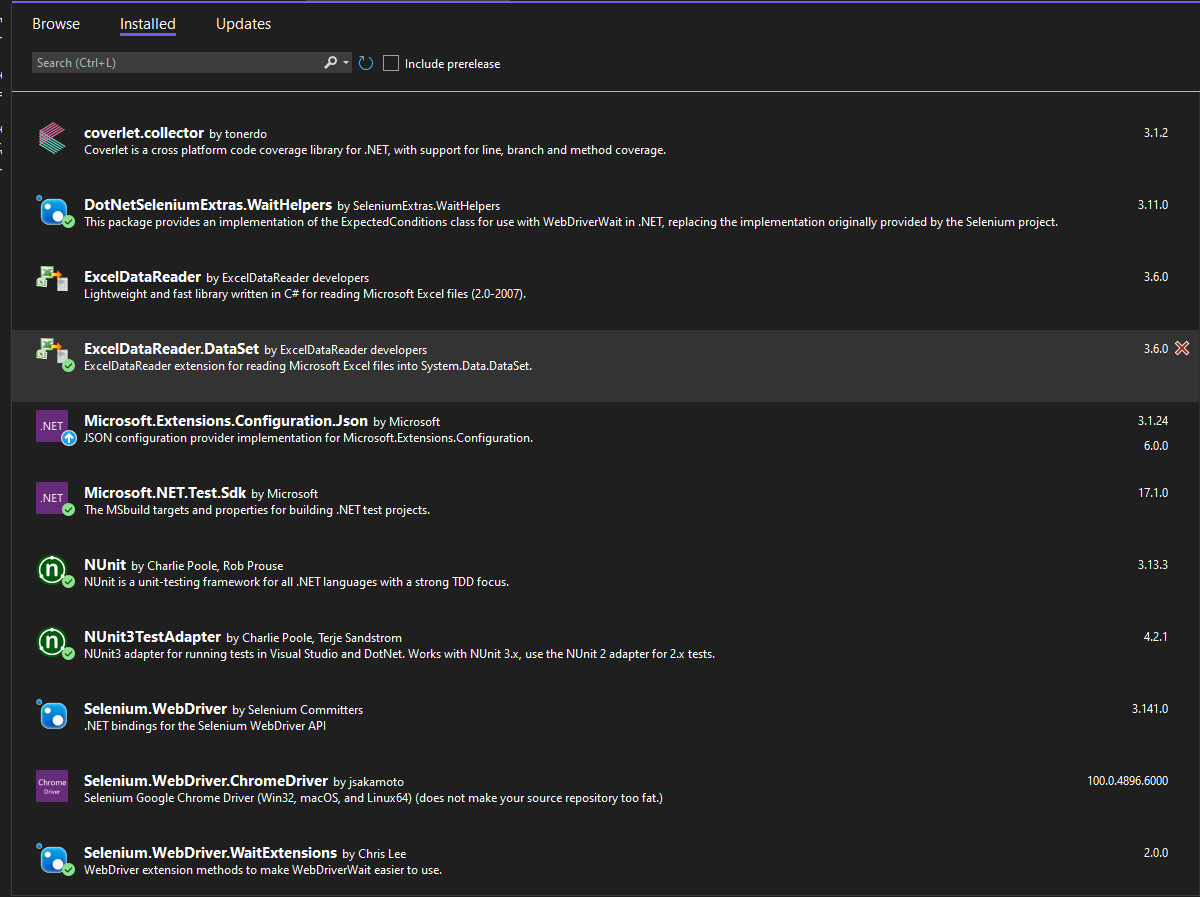This screenshot has width=1200, height=897.
Task: Click the coverlet.collector description line
Action: pos(375,150)
